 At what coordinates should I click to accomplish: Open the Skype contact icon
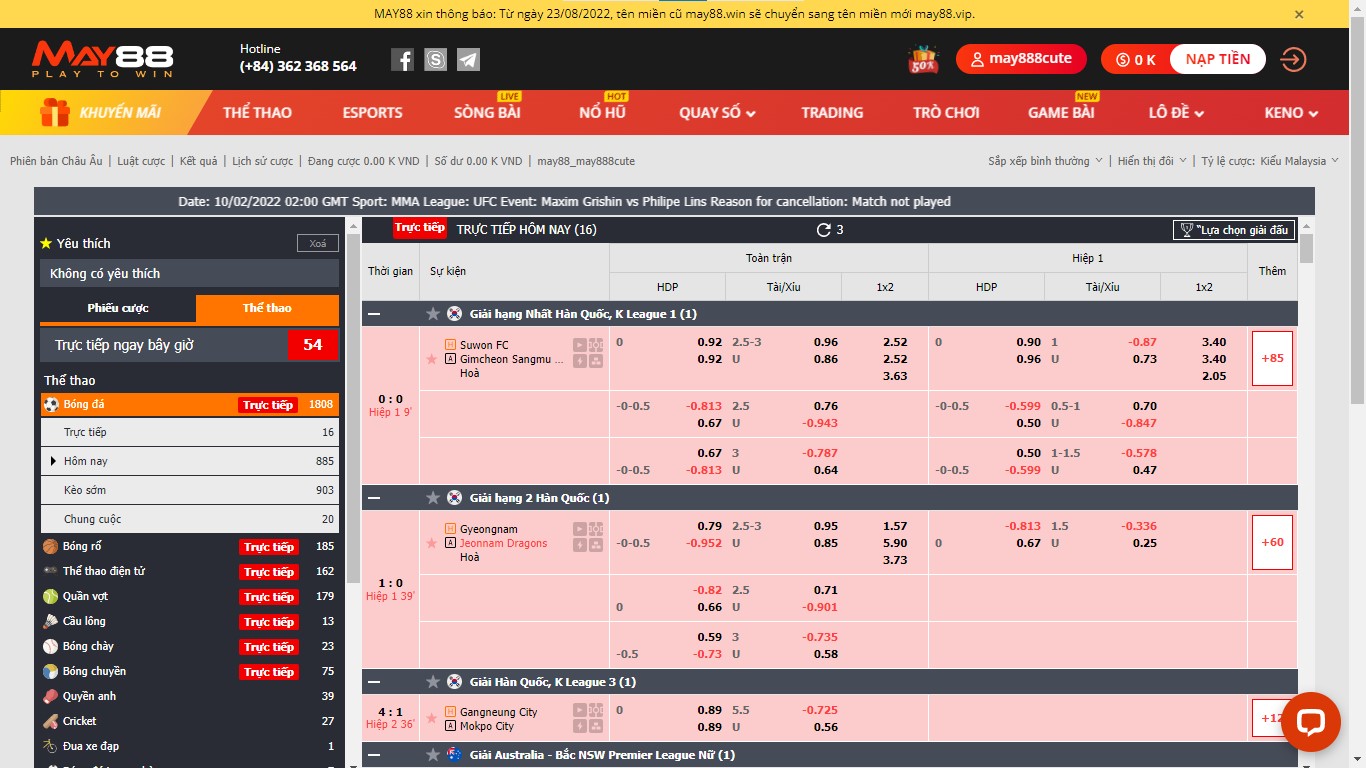[x=435, y=60]
